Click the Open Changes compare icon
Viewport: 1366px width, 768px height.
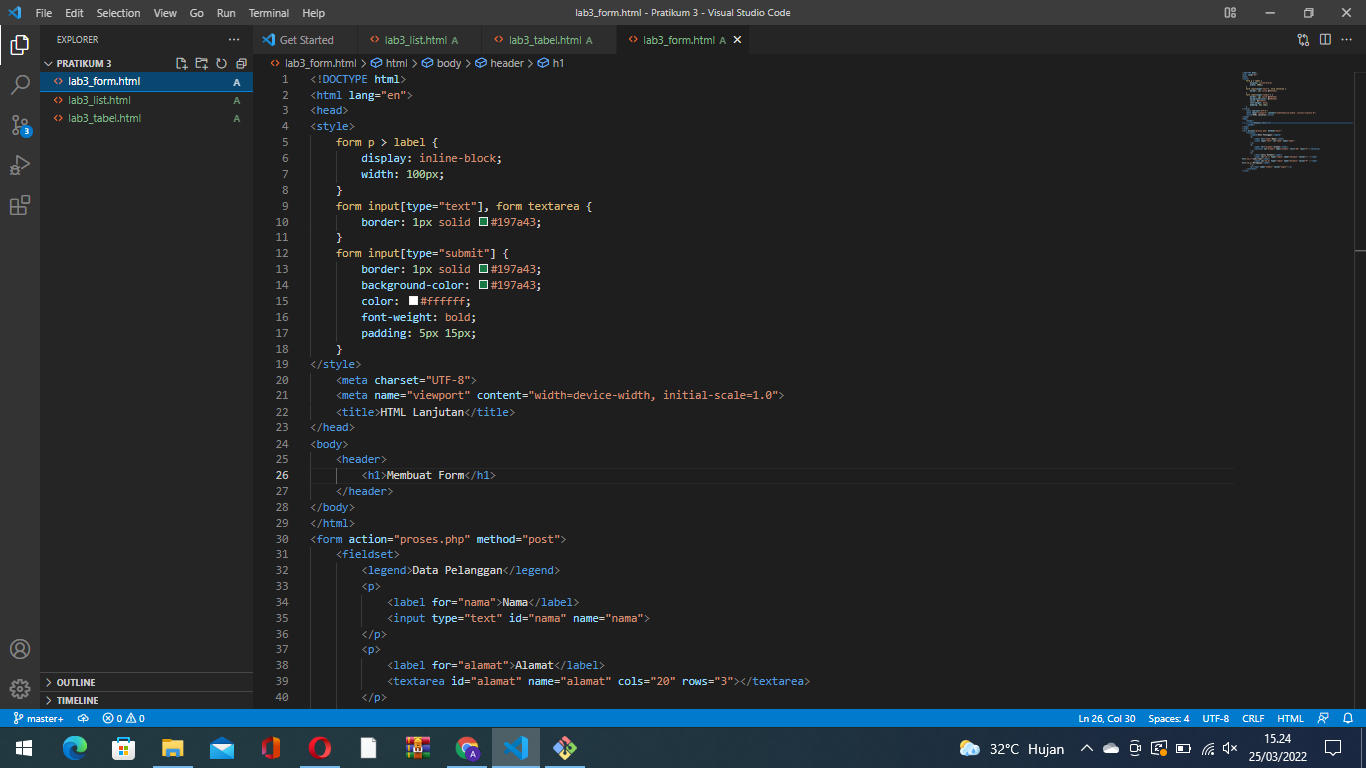(x=1303, y=40)
